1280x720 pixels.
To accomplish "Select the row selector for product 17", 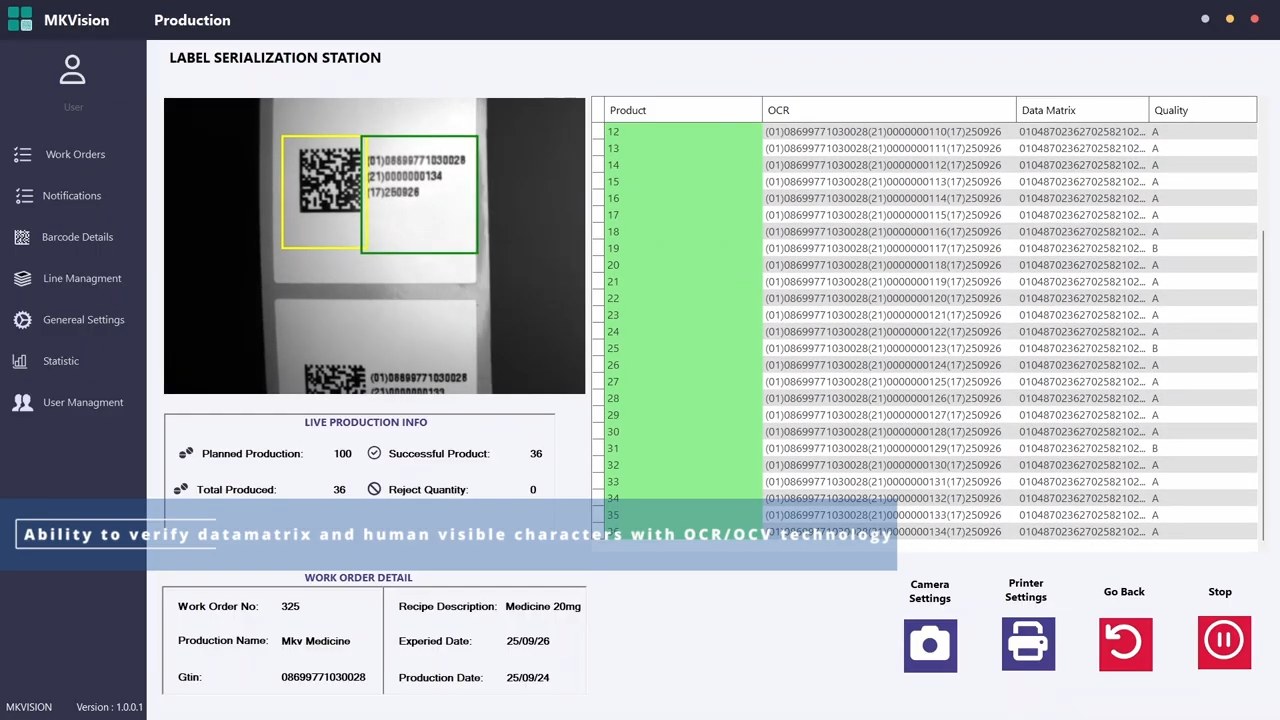I will pyautogui.click(x=598, y=215).
